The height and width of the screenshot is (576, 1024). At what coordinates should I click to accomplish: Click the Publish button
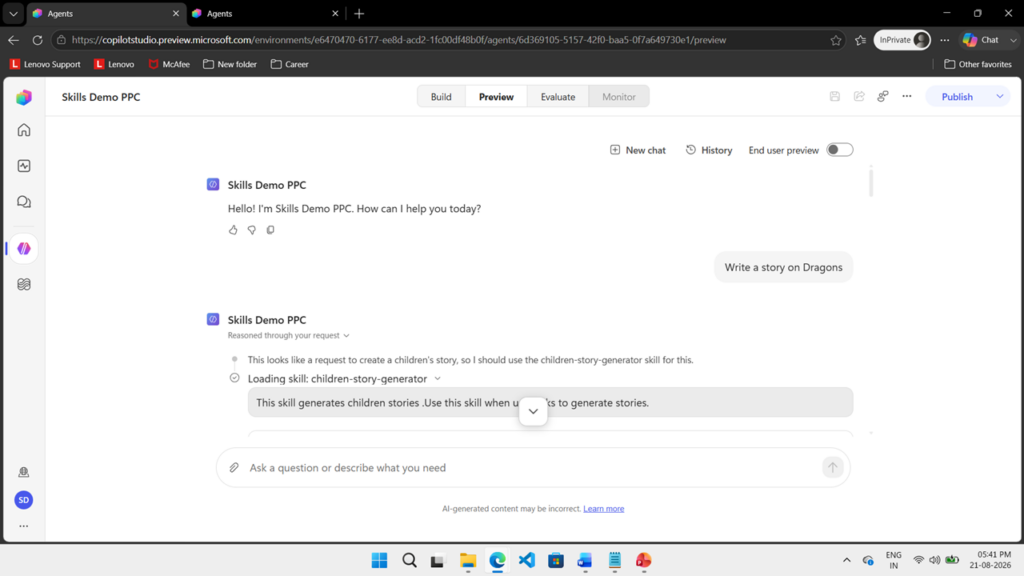pos(957,97)
